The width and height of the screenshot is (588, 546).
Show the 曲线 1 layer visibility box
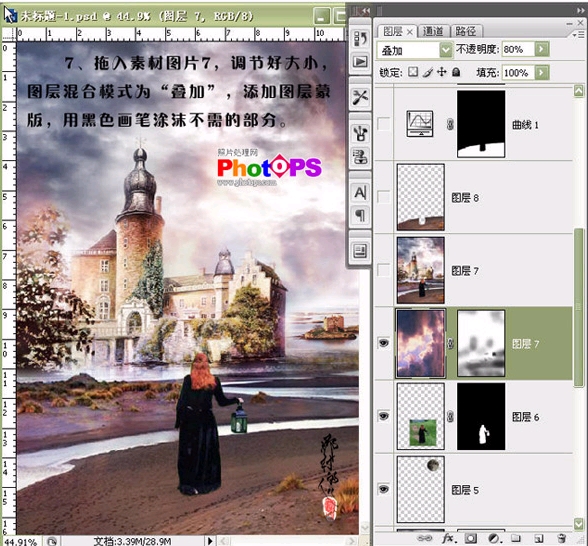coord(383,123)
